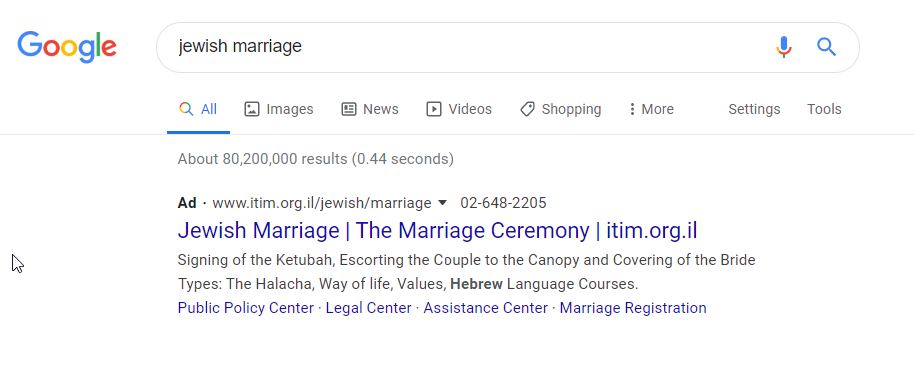Image resolution: width=914 pixels, height=378 pixels.
Task: Switch to the All results tab
Action: [x=198, y=109]
